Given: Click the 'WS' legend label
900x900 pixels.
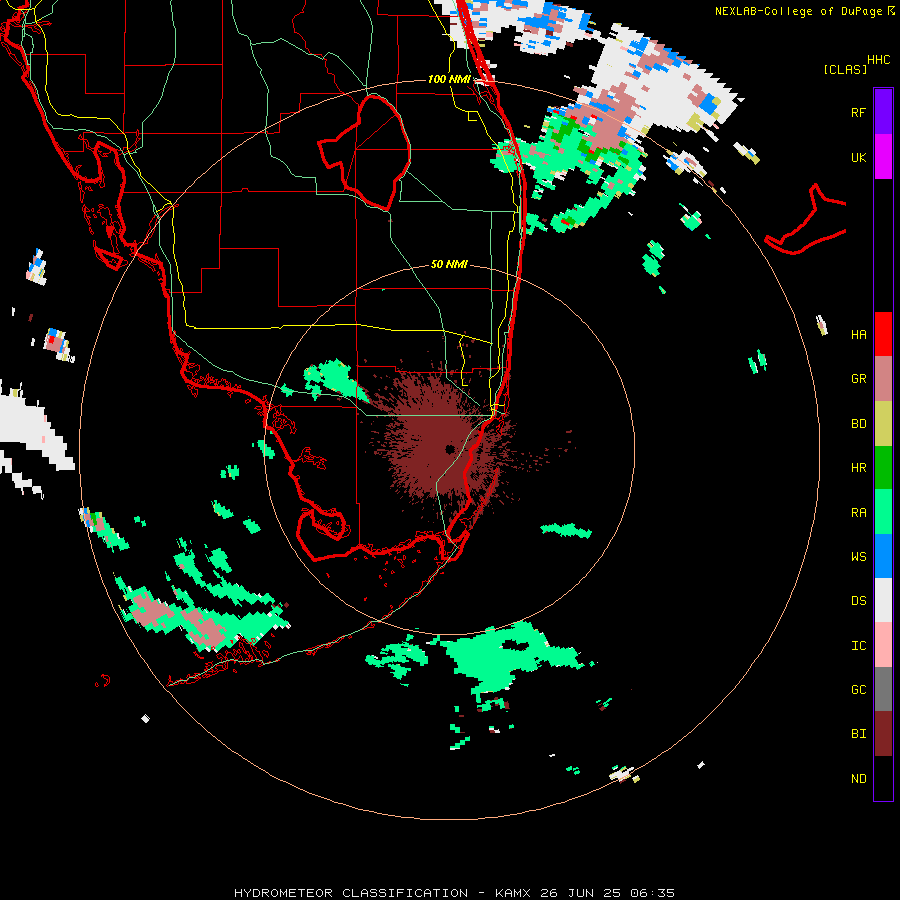Looking at the screenshot, I should point(858,556).
